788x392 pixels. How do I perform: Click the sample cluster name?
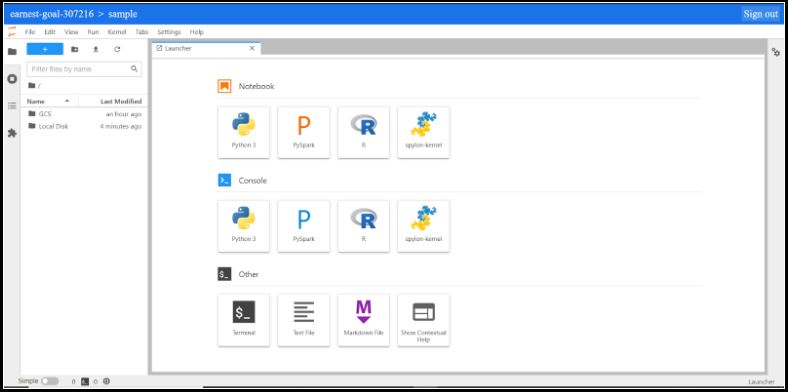pos(123,14)
